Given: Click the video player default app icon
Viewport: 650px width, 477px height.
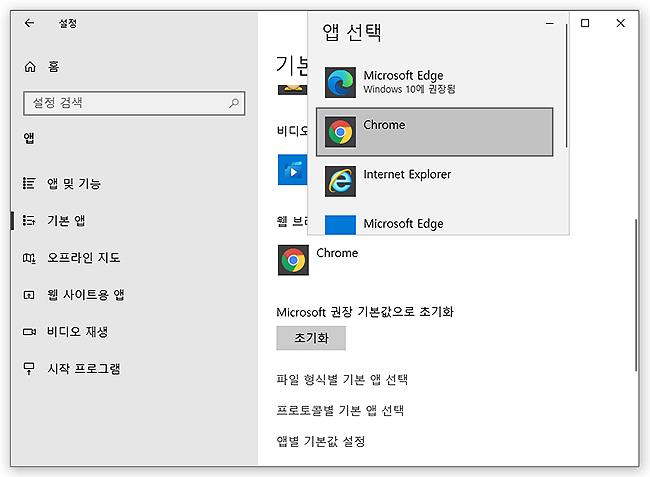Looking at the screenshot, I should [x=293, y=169].
